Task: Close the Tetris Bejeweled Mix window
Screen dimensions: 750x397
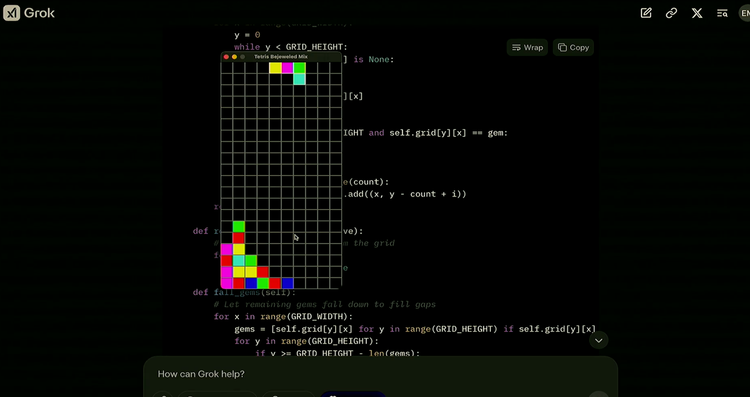Action: [226, 57]
